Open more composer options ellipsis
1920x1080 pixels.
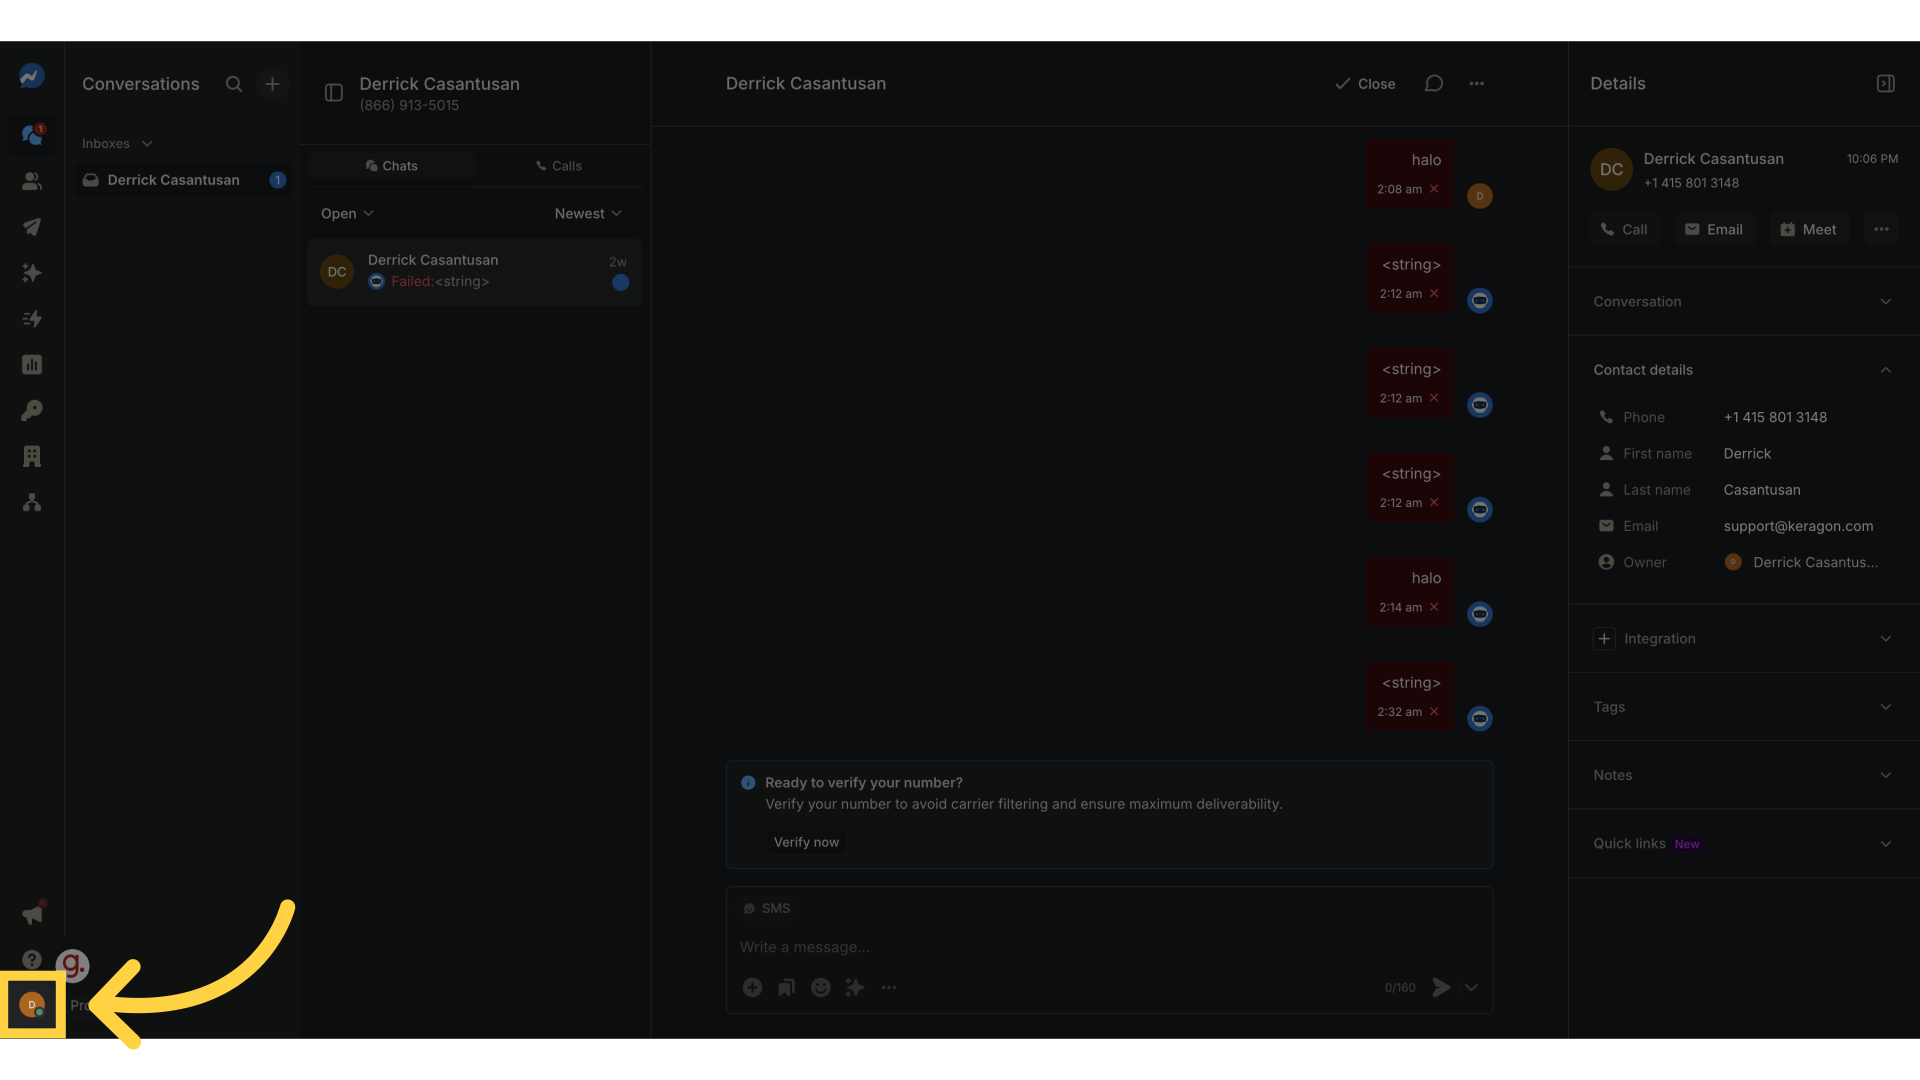coord(889,988)
